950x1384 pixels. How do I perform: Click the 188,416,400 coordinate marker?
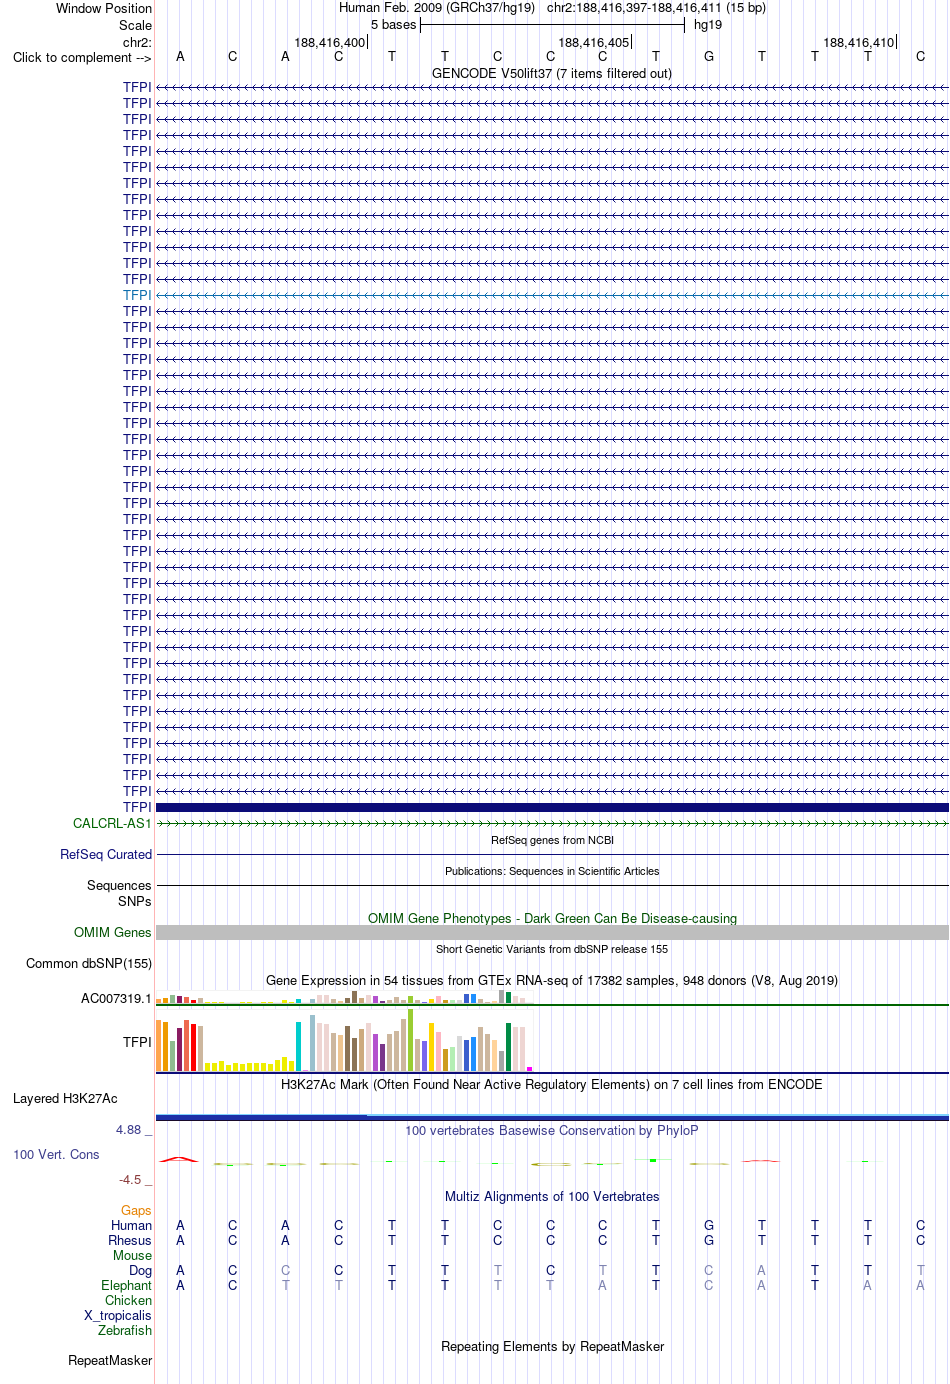pos(330,42)
